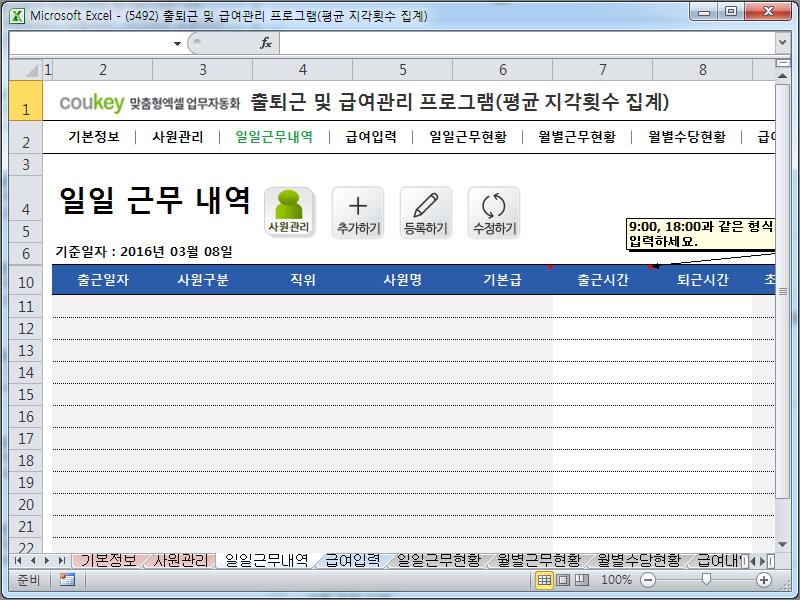Click the vertical scrollbar up arrow
Viewport: 800px width, 600px height.
(x=782, y=76)
